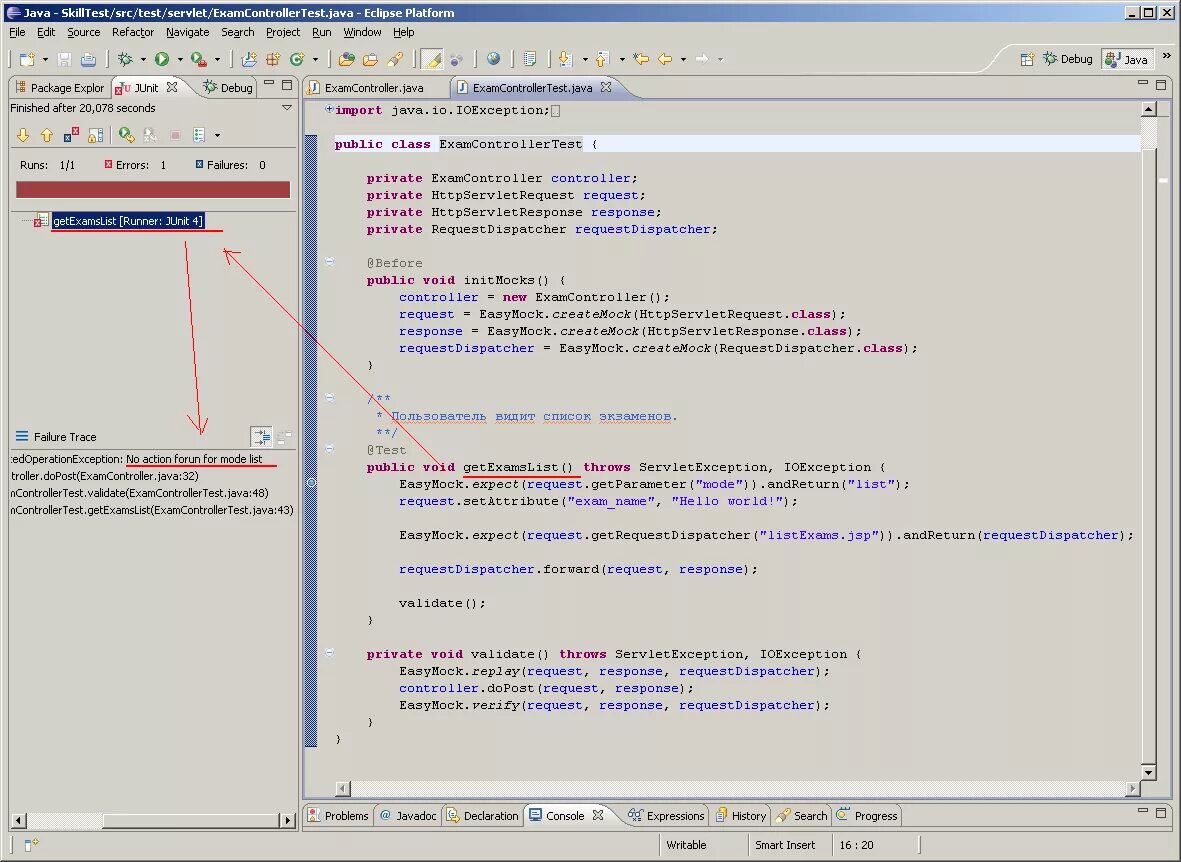Viewport: 1181px width, 862px height.
Task: Click the Open Perspective icon
Action: [1027, 59]
